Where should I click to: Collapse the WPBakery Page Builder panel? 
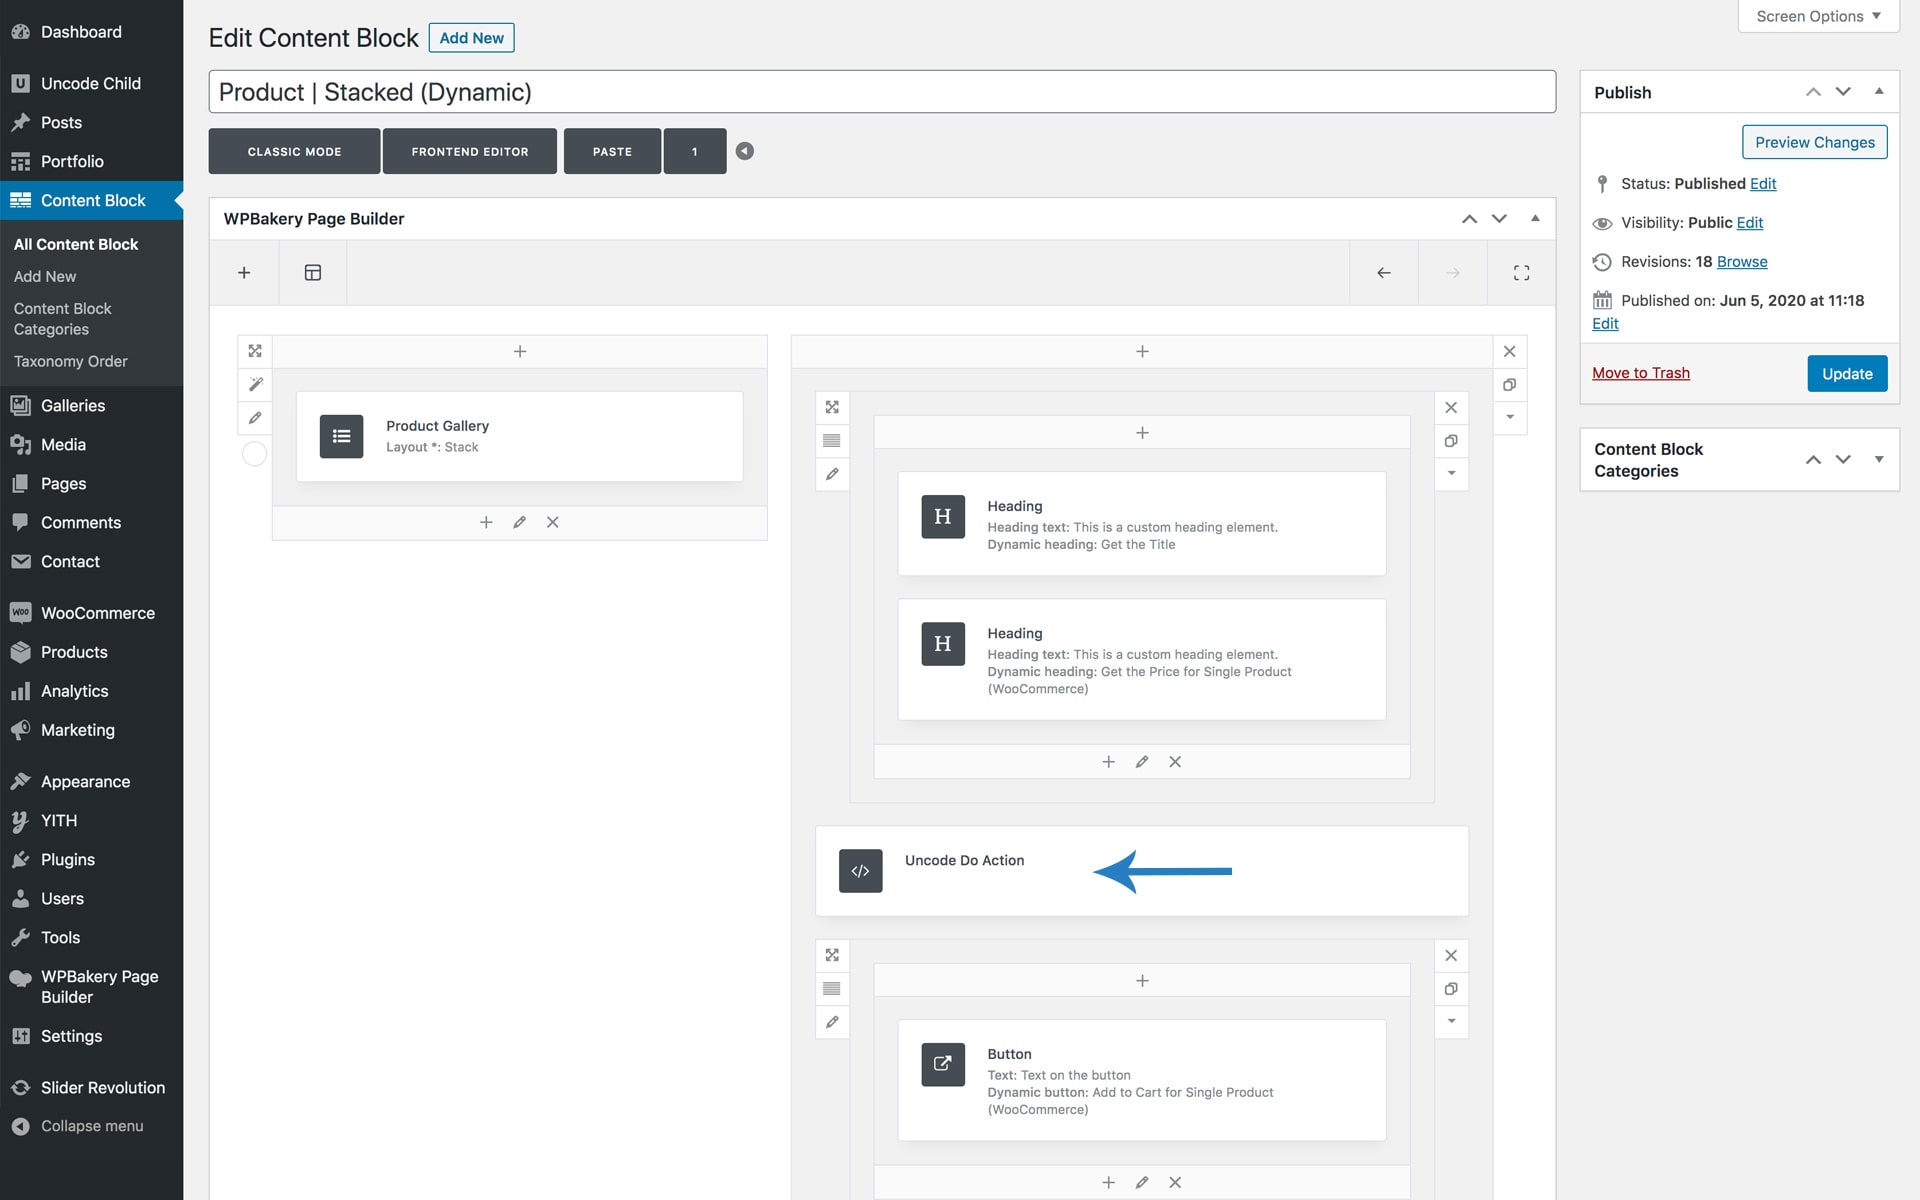[x=1534, y=218]
